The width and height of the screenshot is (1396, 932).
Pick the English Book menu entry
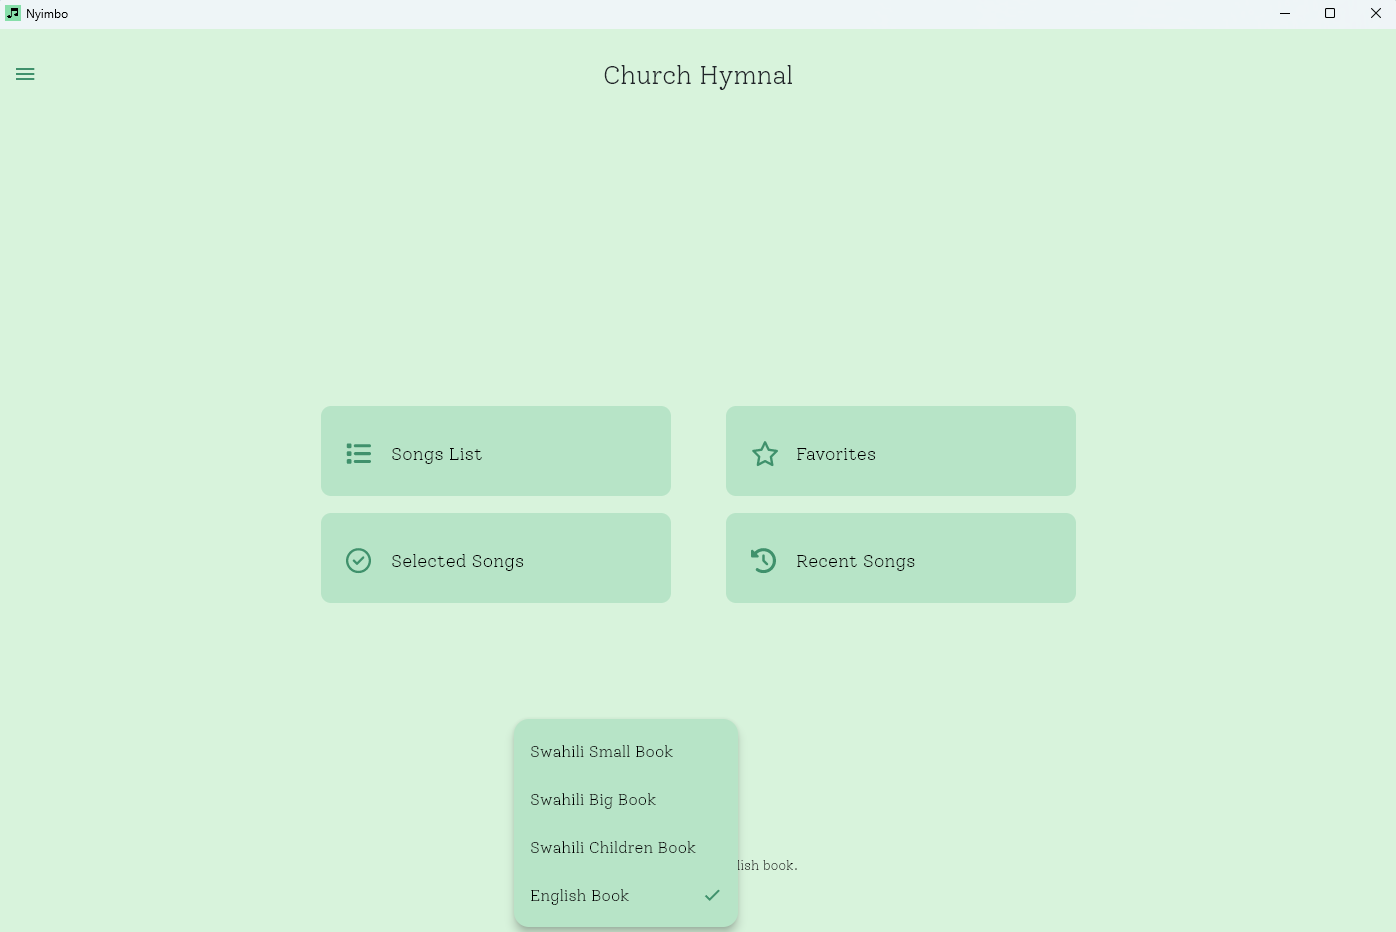[x=580, y=896]
